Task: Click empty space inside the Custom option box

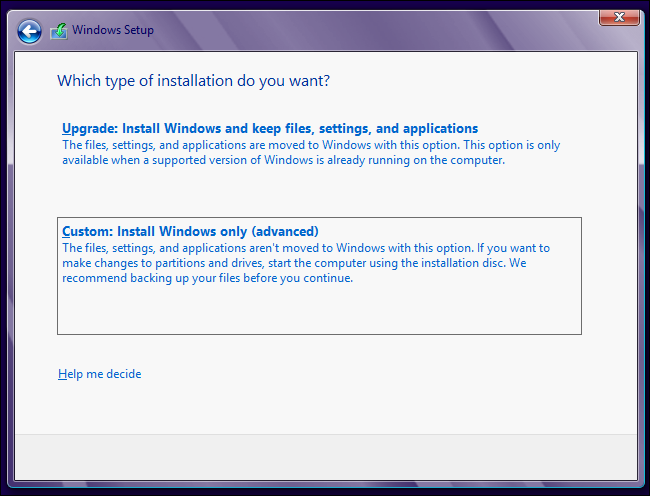Action: coord(320,310)
